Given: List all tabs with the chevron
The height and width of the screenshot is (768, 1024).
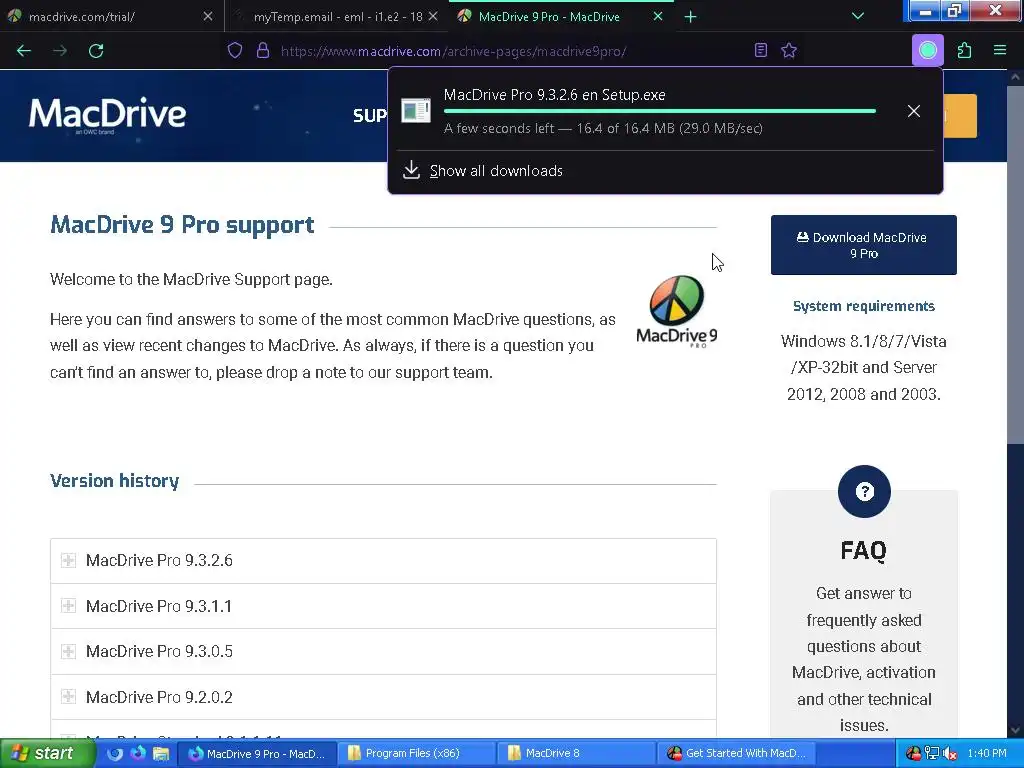Looking at the screenshot, I should point(858,16).
